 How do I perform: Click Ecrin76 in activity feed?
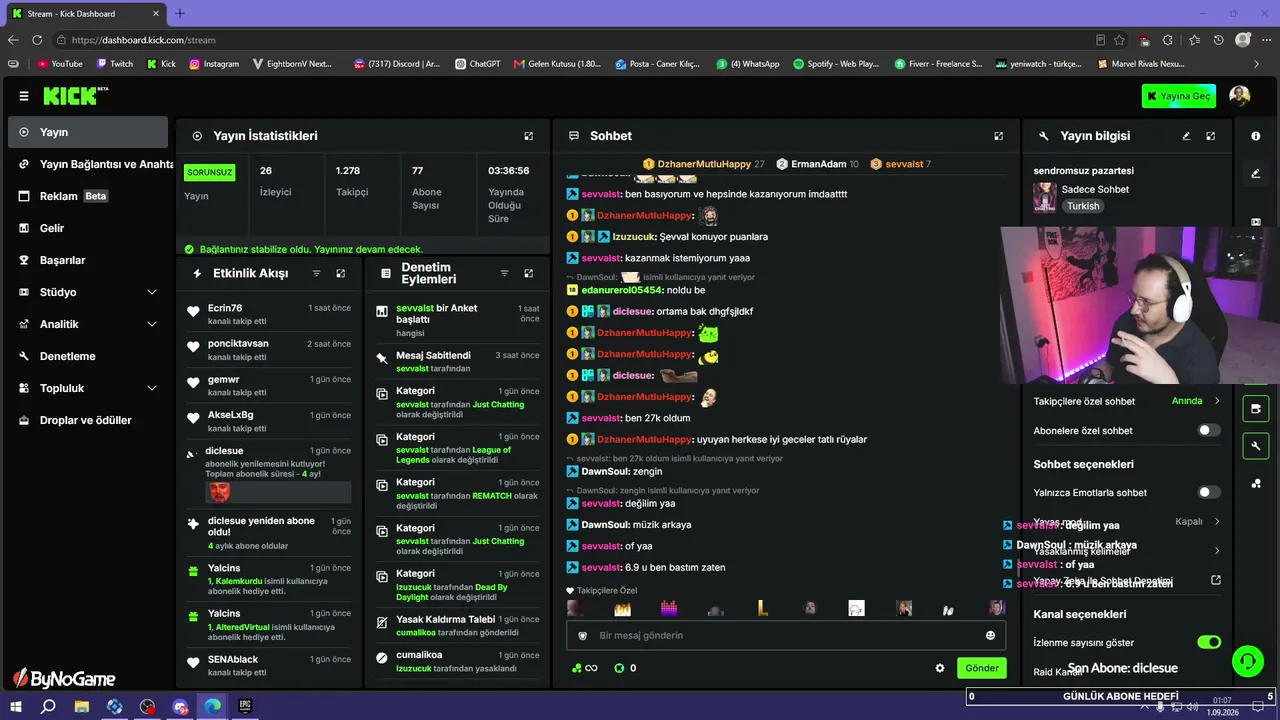(x=225, y=308)
